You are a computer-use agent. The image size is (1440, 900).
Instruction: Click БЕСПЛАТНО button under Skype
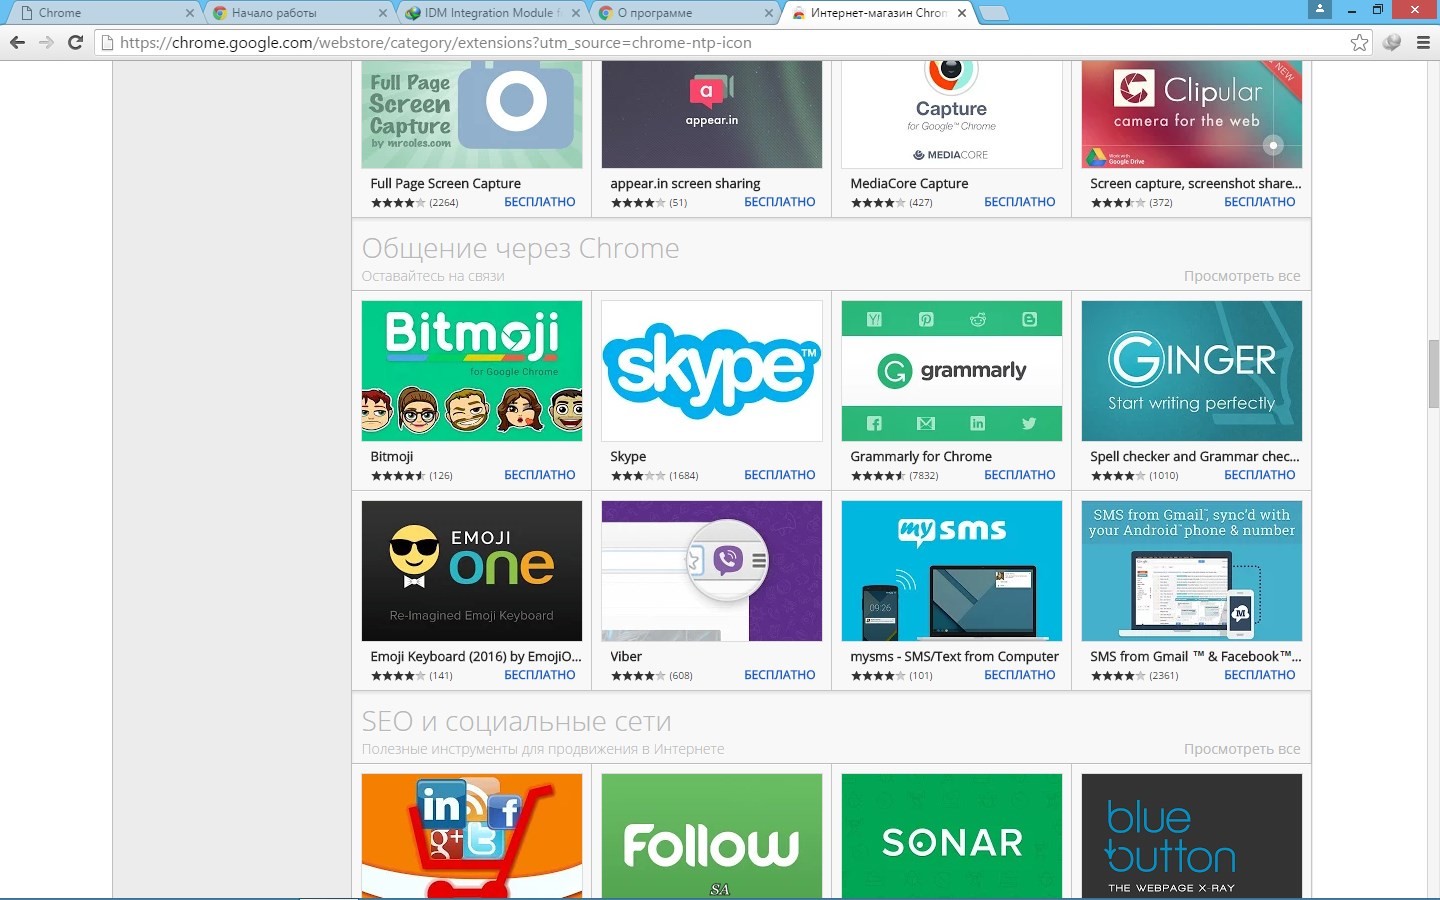tap(779, 475)
